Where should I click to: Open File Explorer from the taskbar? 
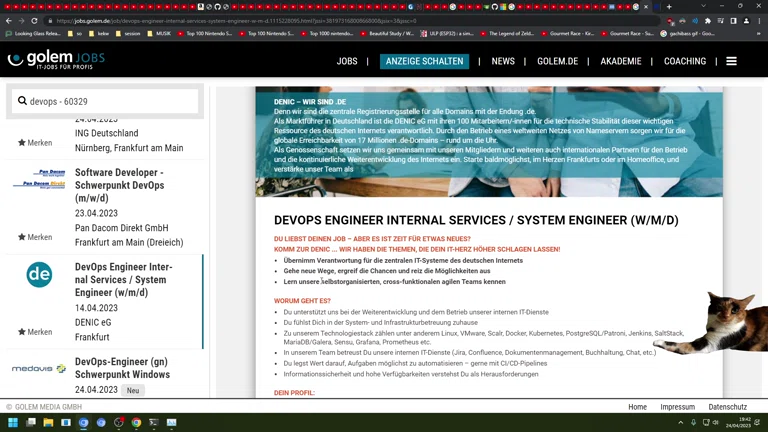coord(48,423)
